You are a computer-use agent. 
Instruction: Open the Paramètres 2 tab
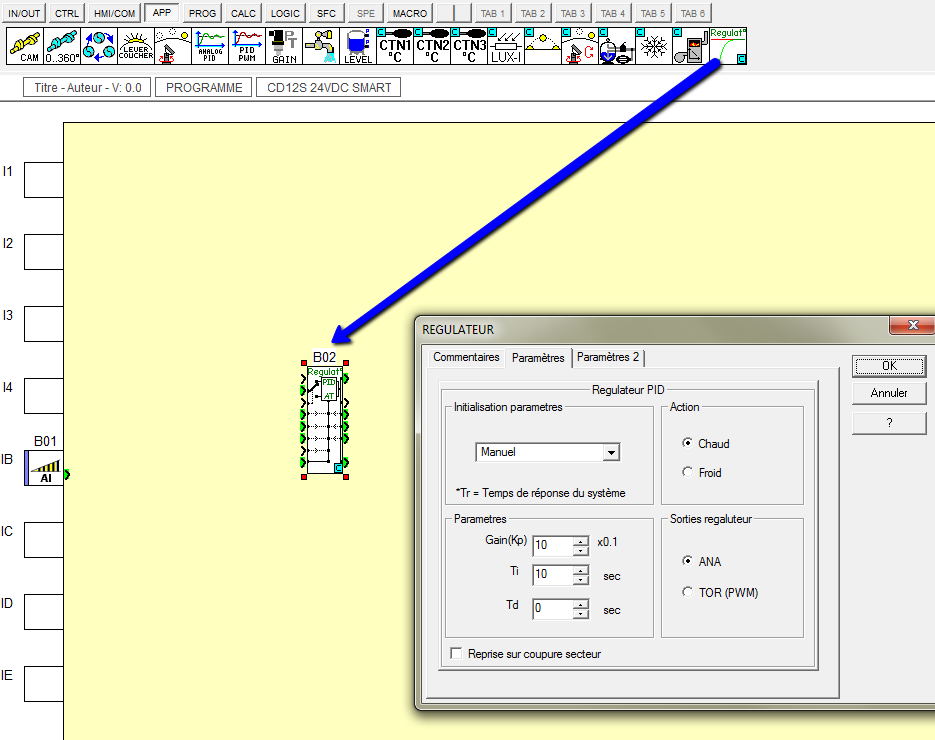[608, 357]
